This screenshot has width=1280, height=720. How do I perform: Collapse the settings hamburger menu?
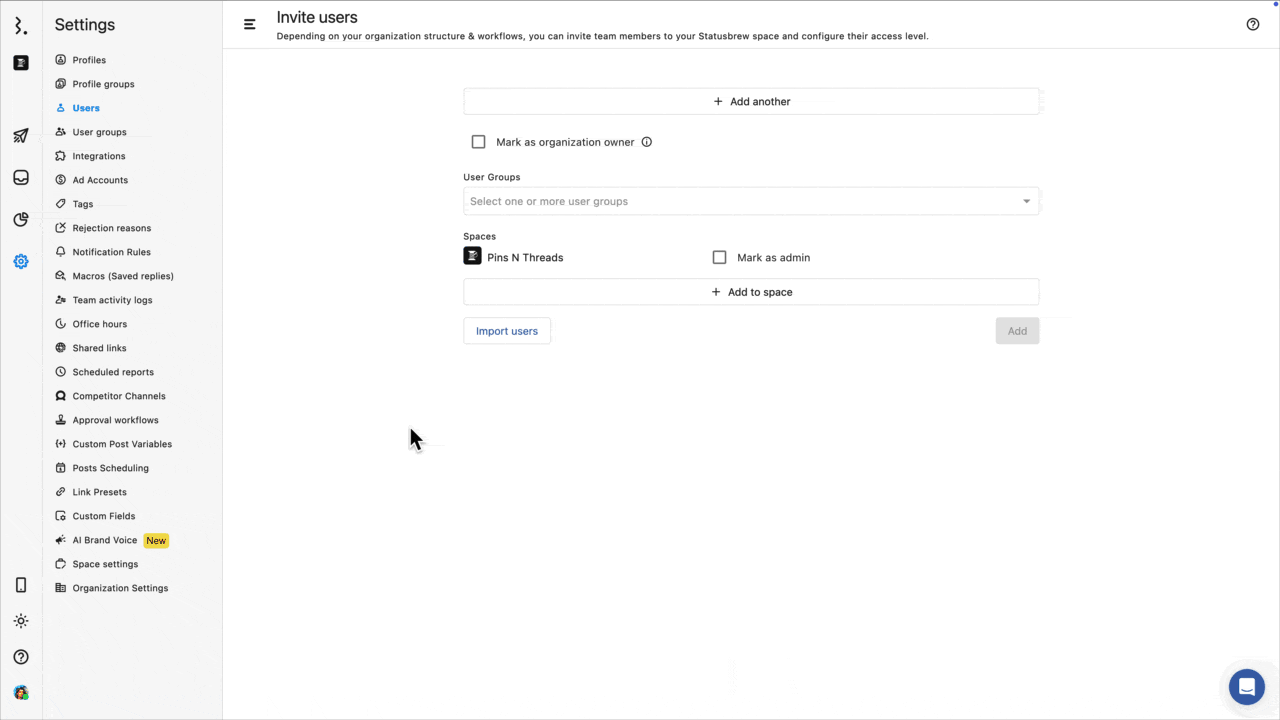[x=250, y=25]
